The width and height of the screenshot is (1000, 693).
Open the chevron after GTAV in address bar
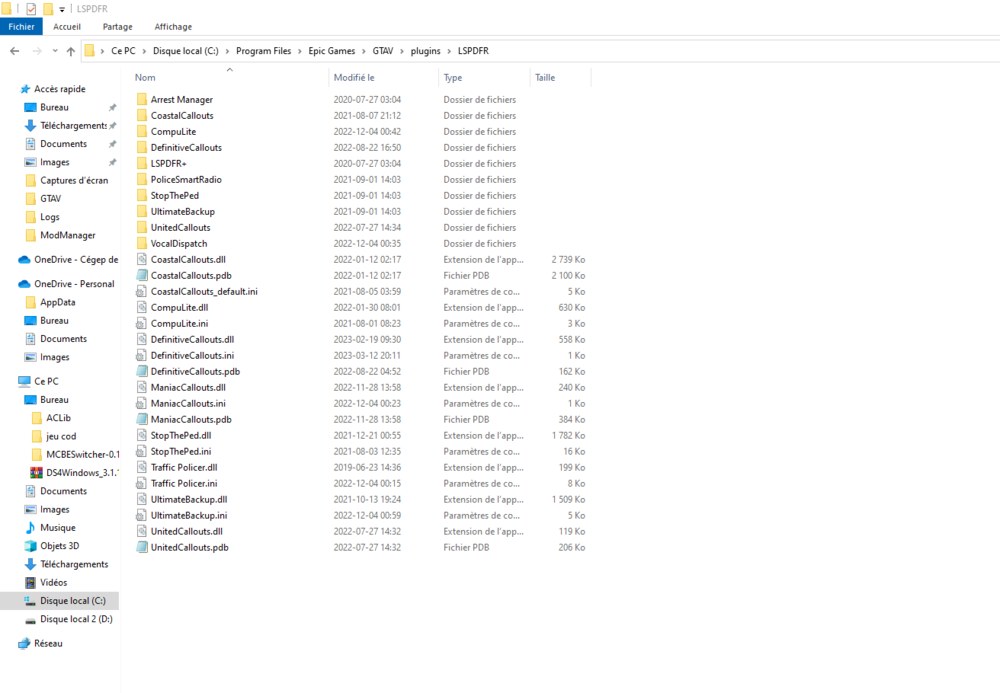(402, 50)
